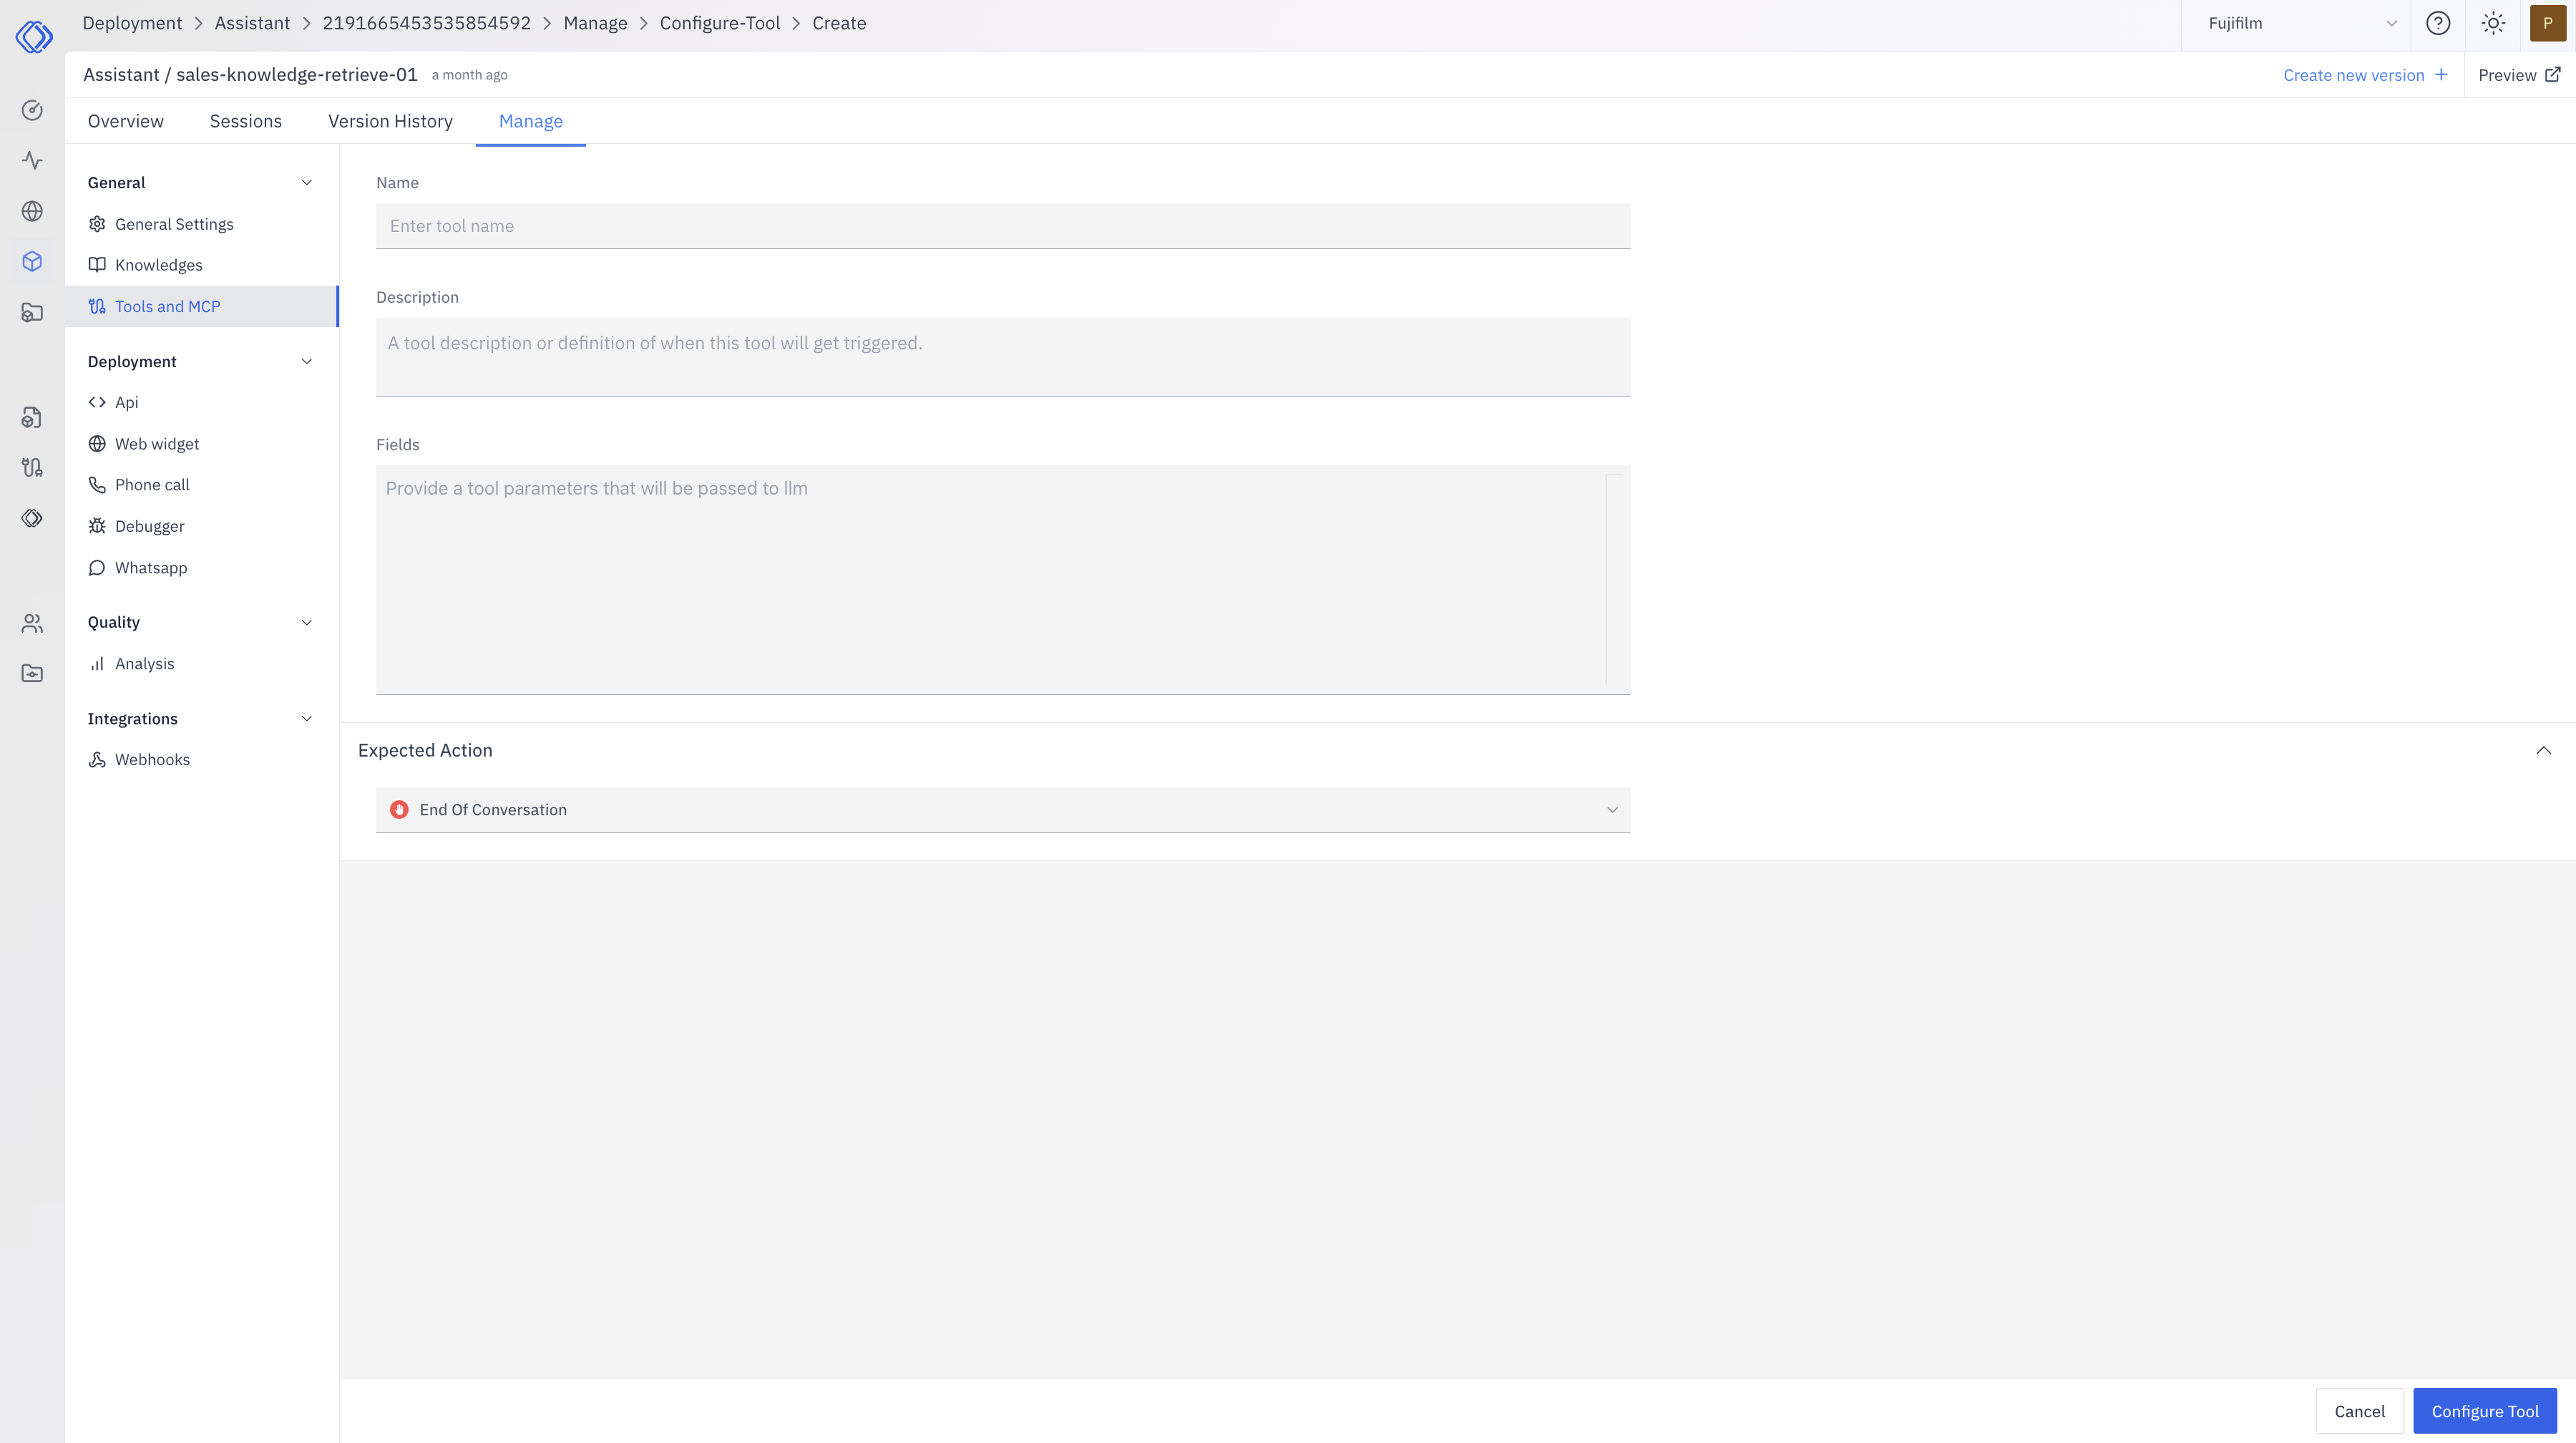Collapse the Expected Action section
Viewport: 2576px width, 1443px height.
coord(2543,750)
